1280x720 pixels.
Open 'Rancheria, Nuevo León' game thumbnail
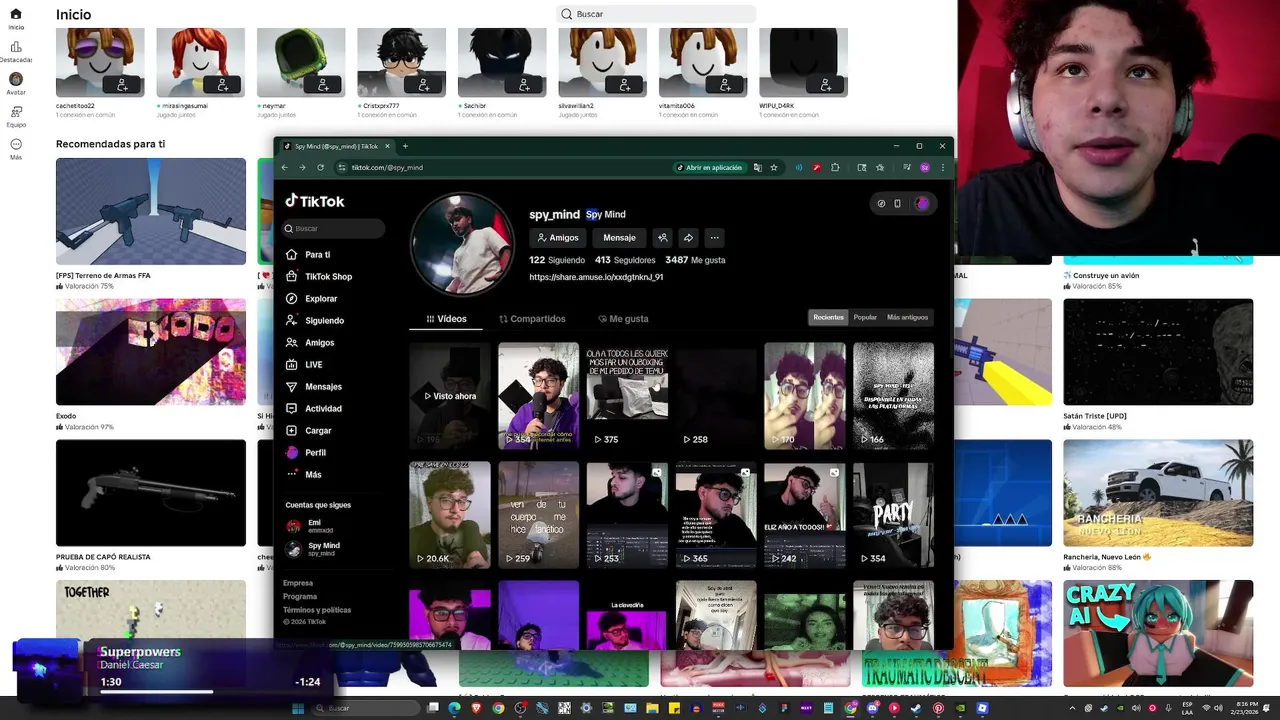coord(1158,493)
